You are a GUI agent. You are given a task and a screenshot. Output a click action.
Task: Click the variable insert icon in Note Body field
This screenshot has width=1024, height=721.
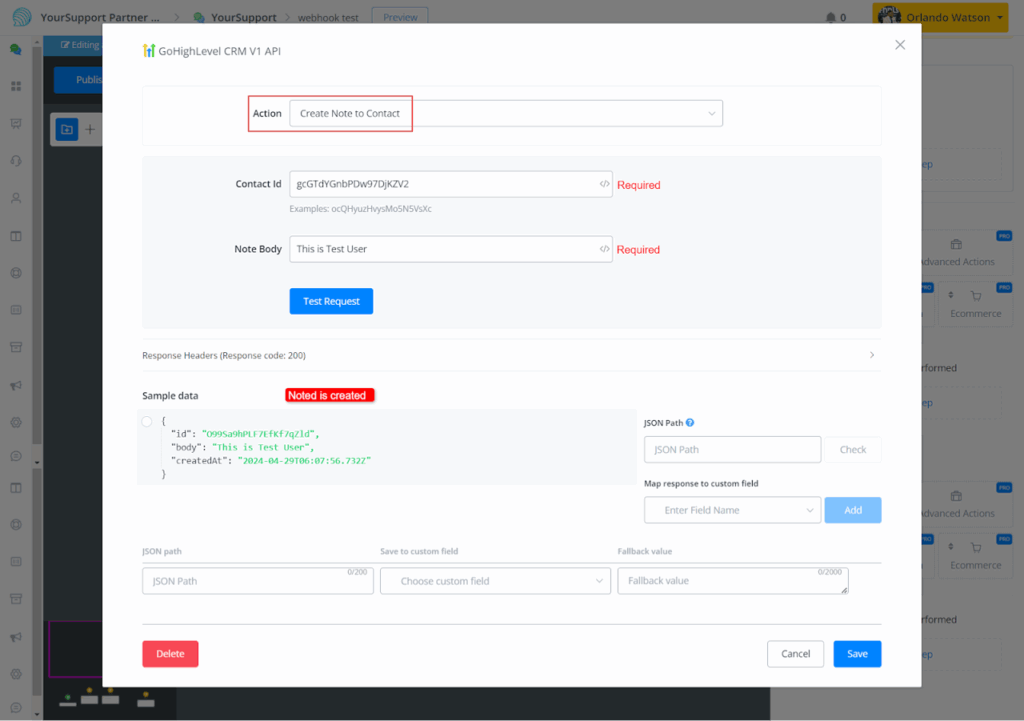[x=604, y=249]
